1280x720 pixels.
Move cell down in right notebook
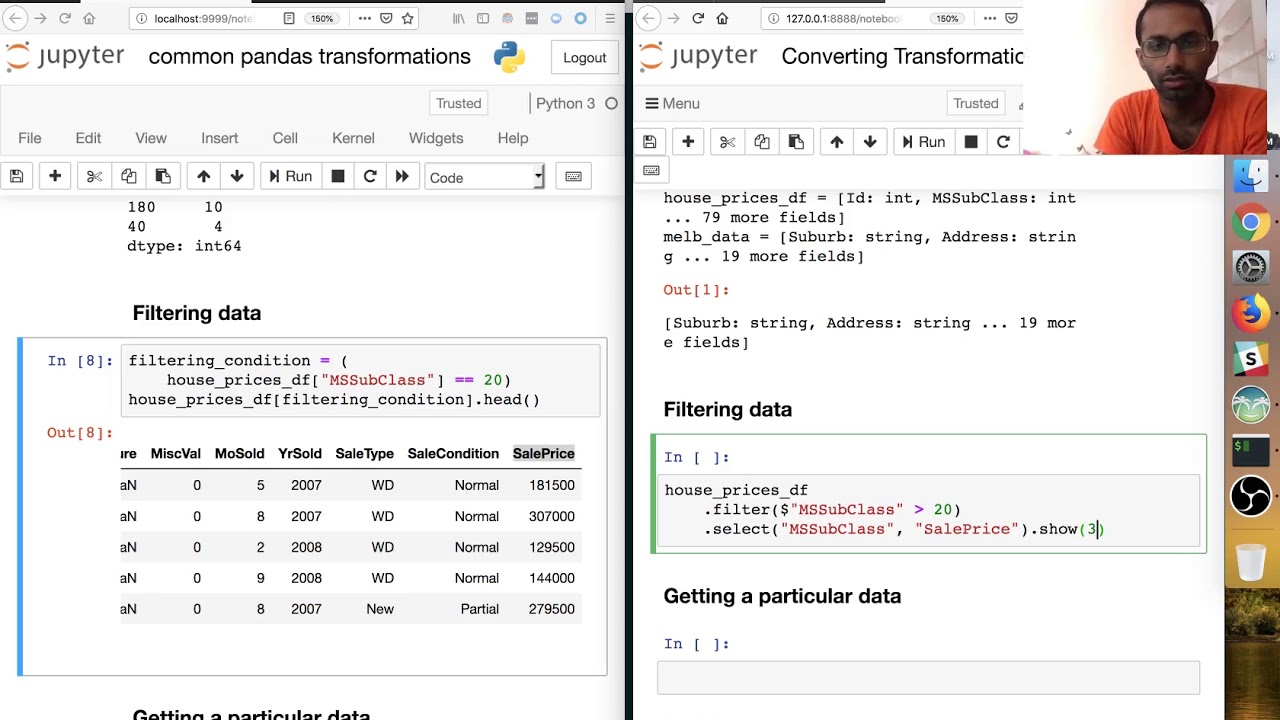[870, 142]
